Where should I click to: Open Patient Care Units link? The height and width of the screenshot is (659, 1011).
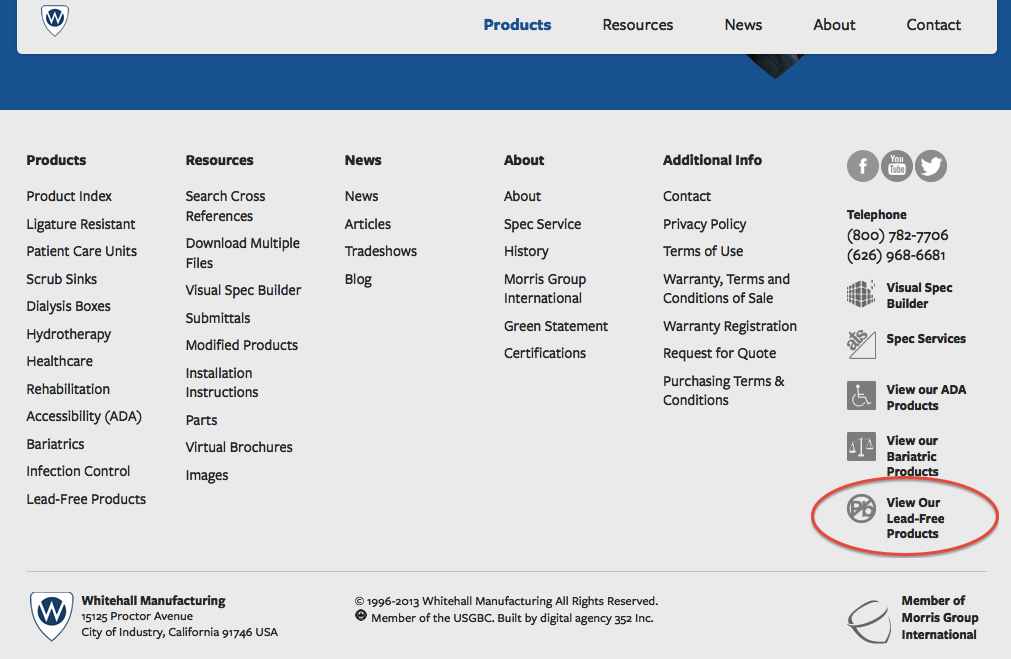click(x=81, y=251)
